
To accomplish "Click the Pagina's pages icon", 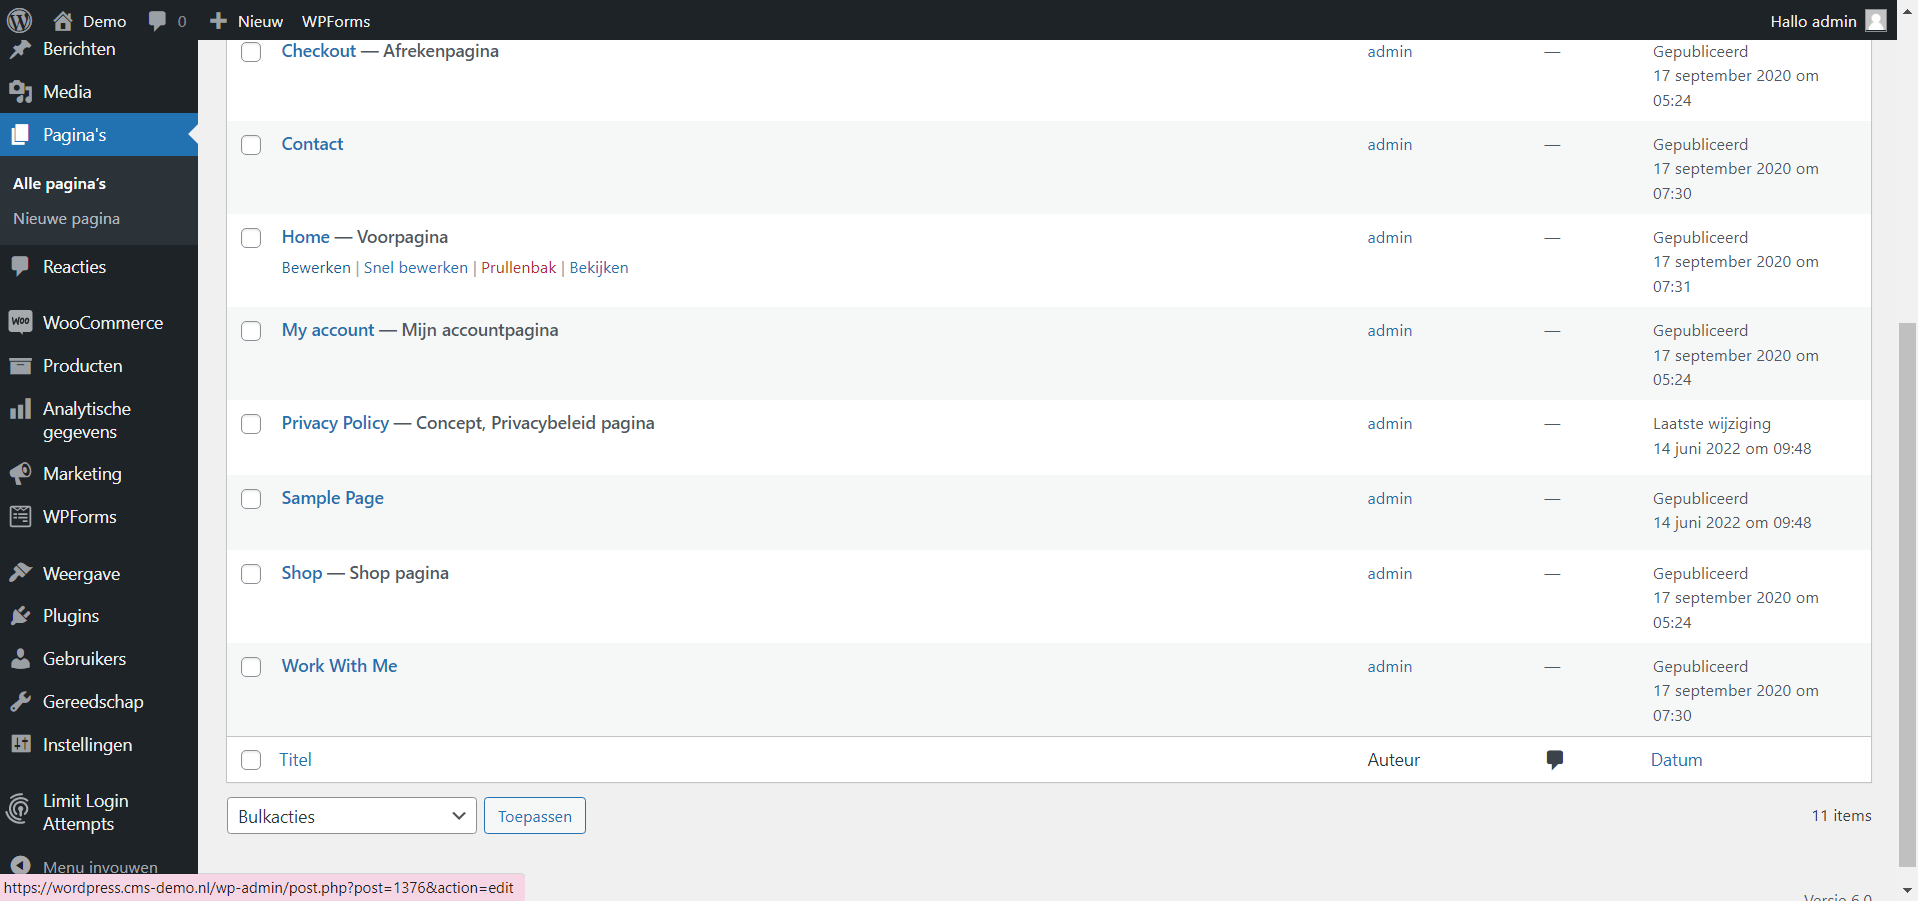I will (20, 135).
